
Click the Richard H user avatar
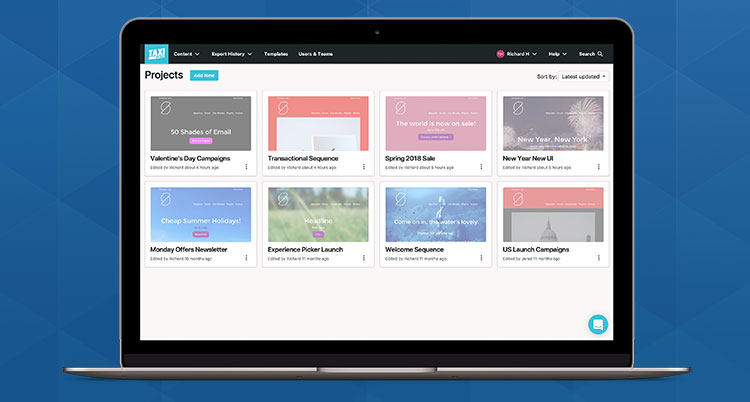(x=501, y=54)
